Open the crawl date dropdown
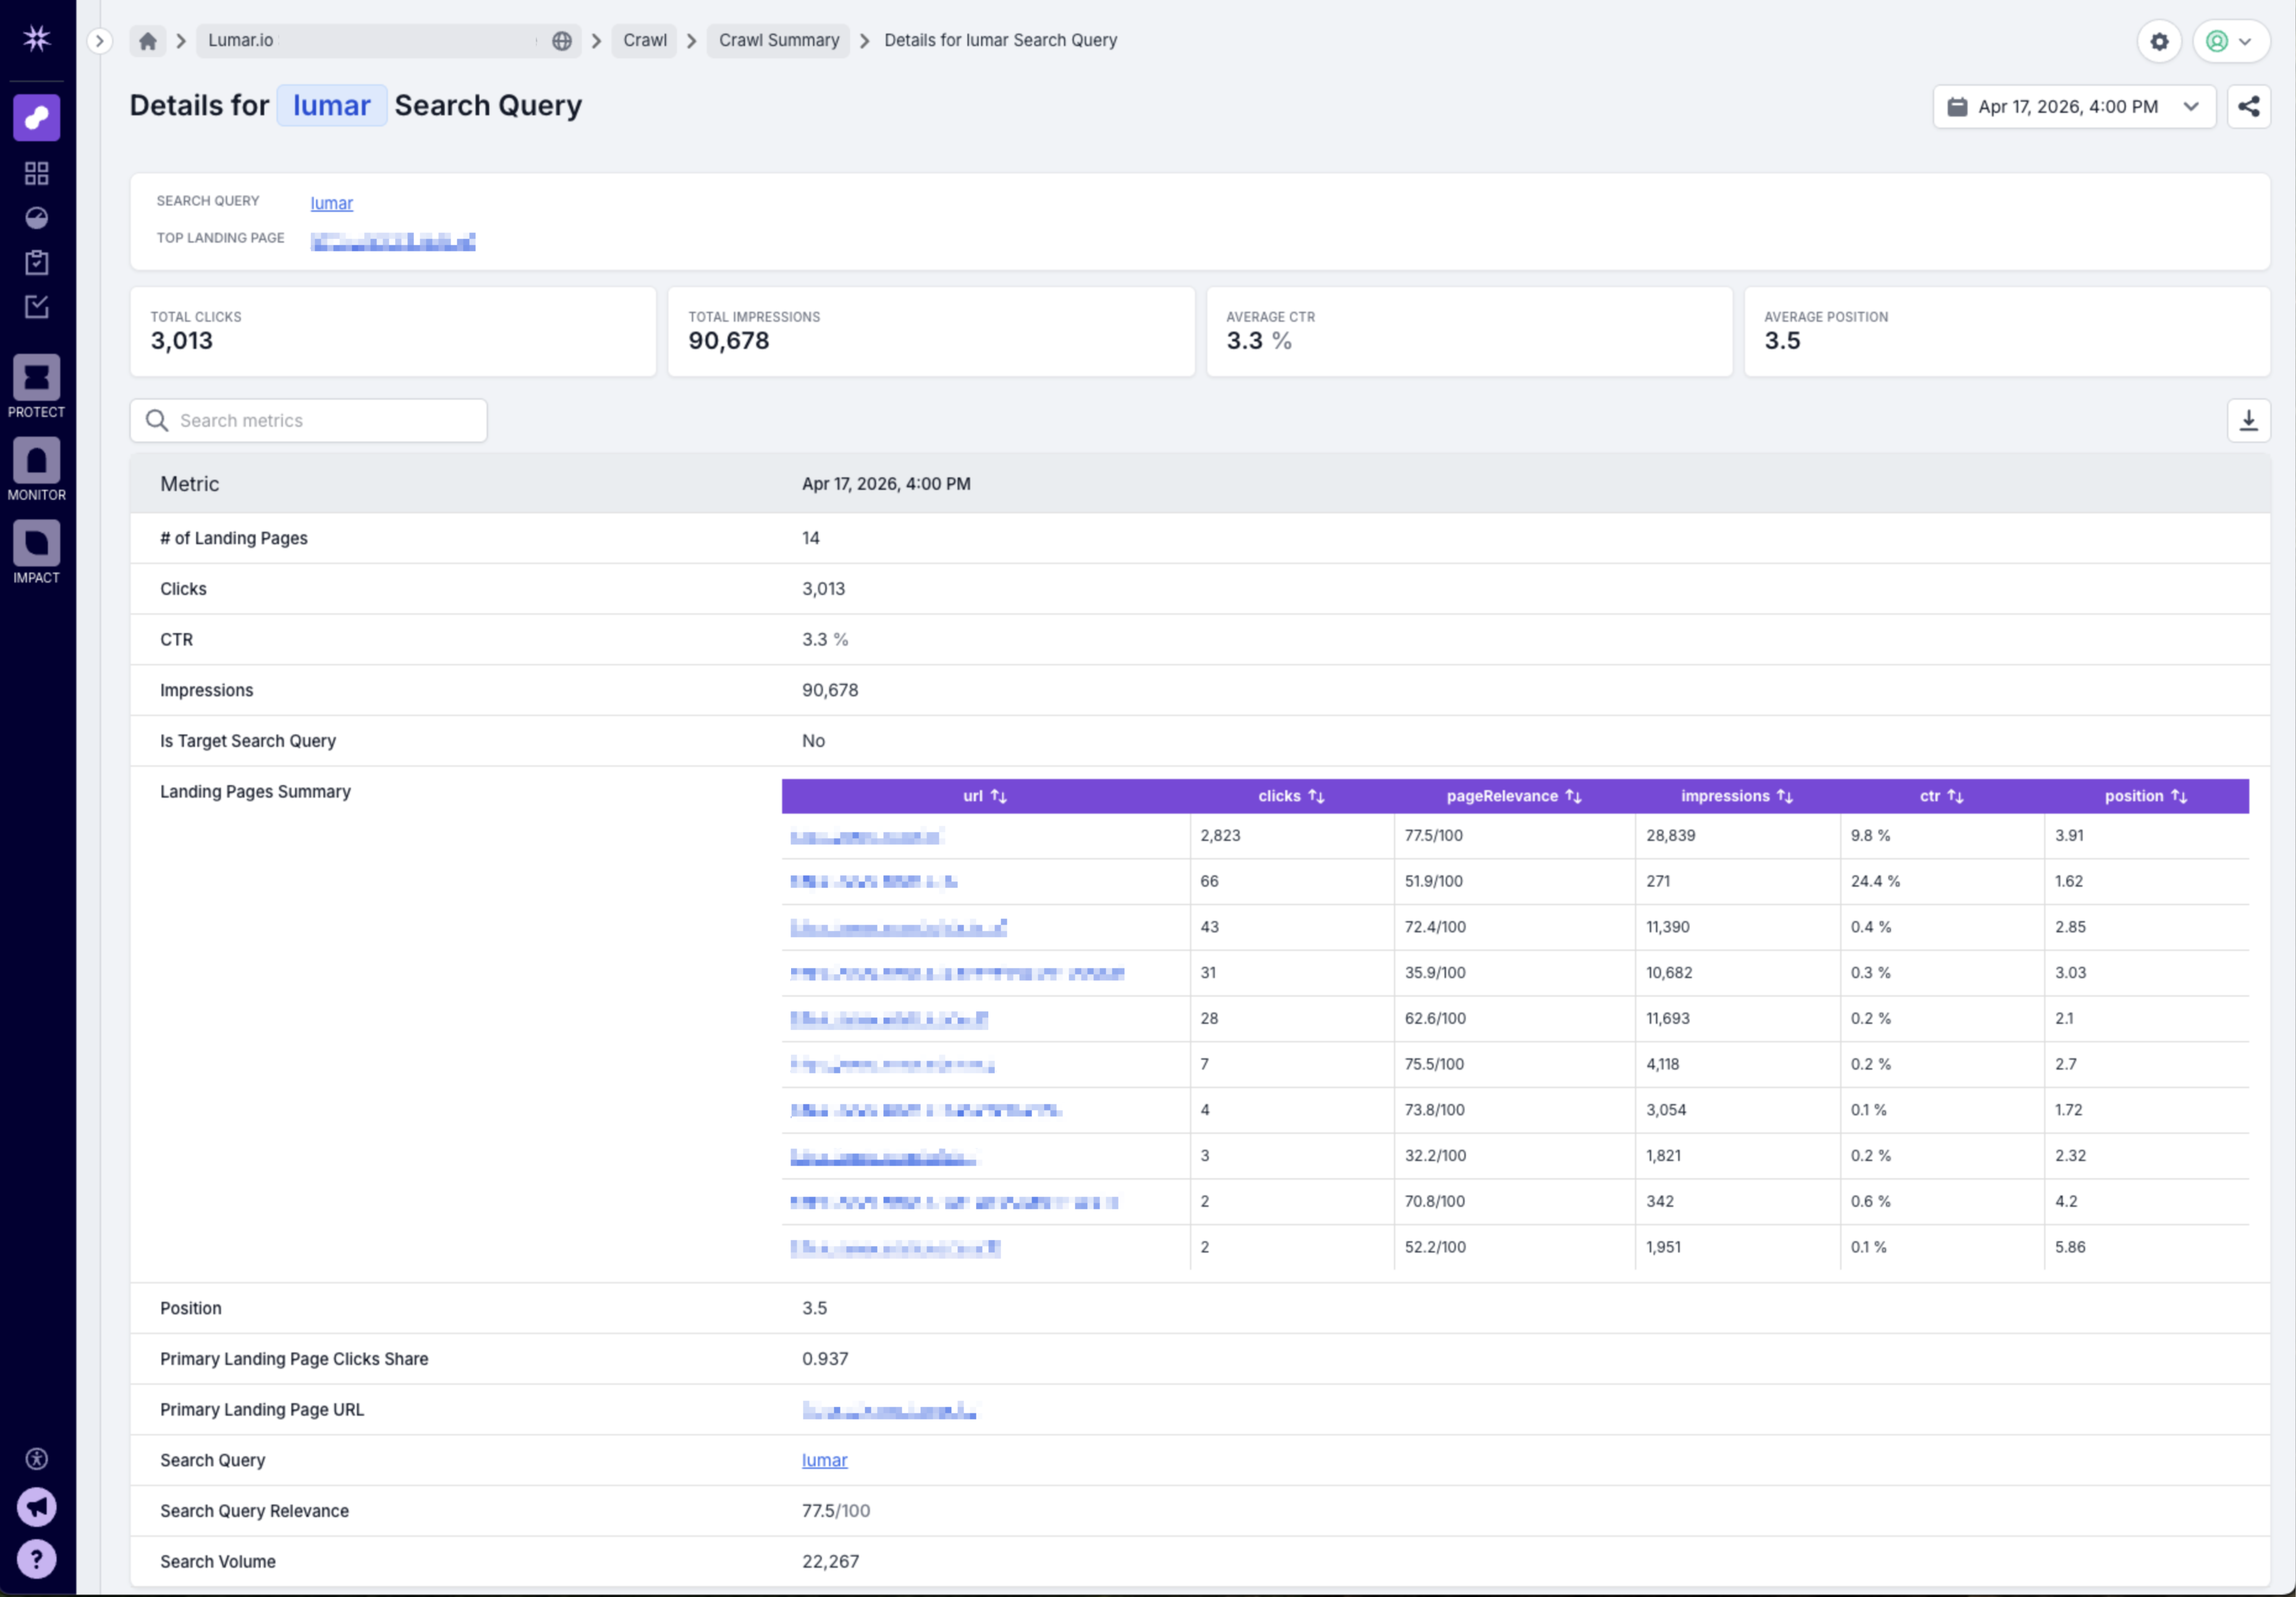This screenshot has width=2296, height=1597. pos(2074,107)
